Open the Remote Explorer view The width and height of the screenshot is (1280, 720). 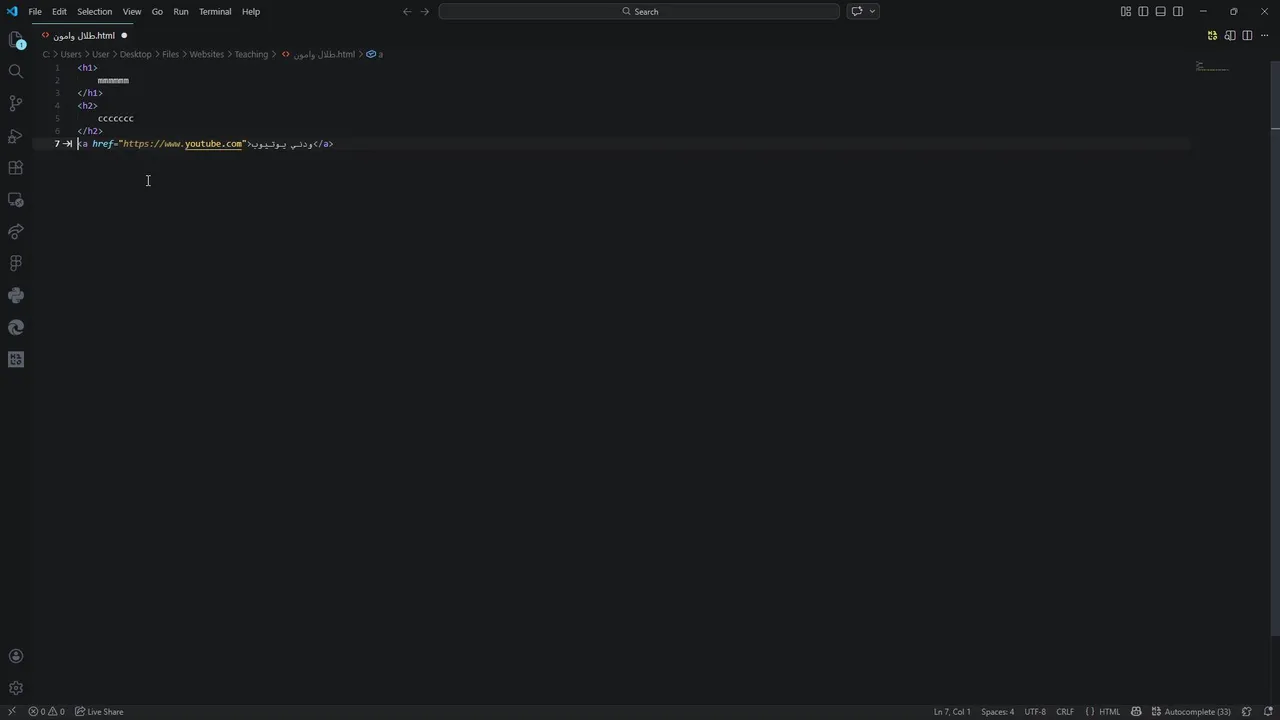click(16, 199)
